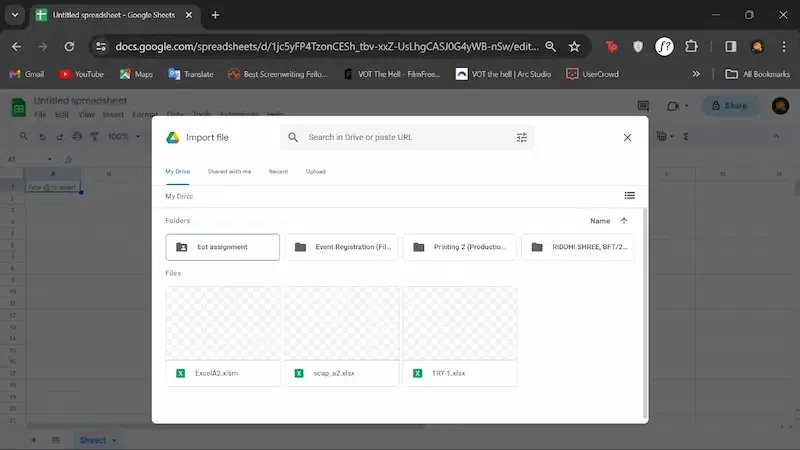
Task: Open Maps bookmark
Action: click(x=136, y=74)
